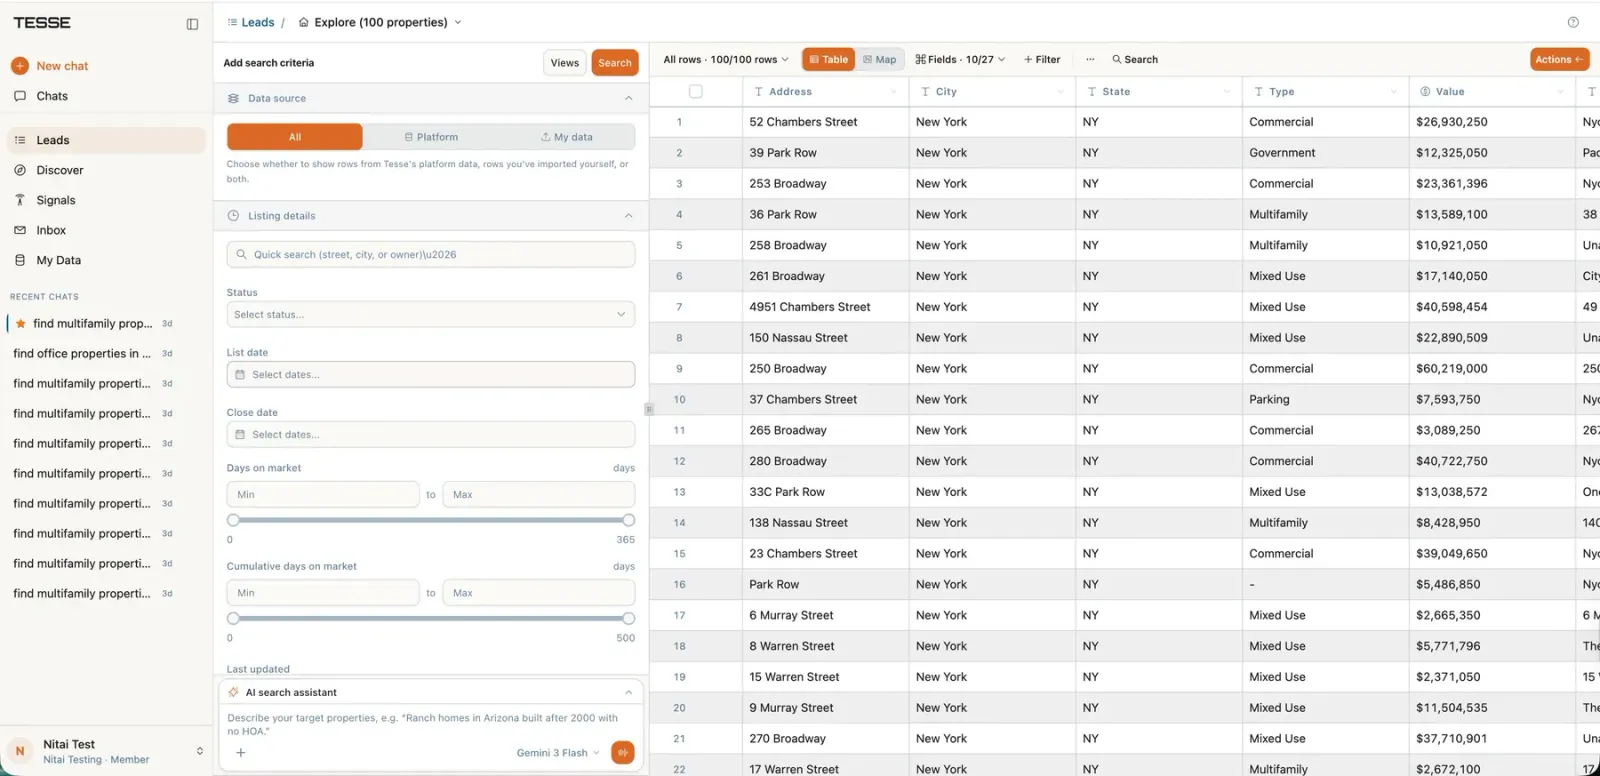Go to Discover in sidebar

(60, 170)
